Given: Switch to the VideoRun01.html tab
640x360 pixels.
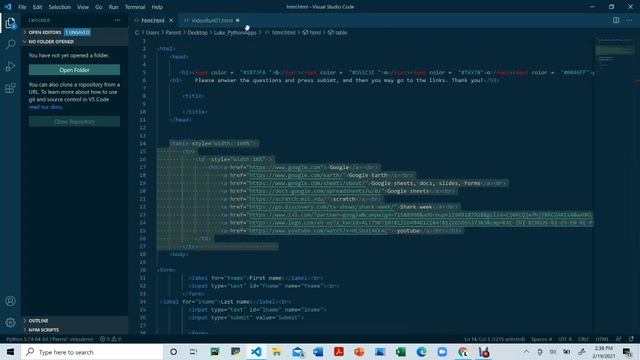Looking at the screenshot, I should coord(211,20).
